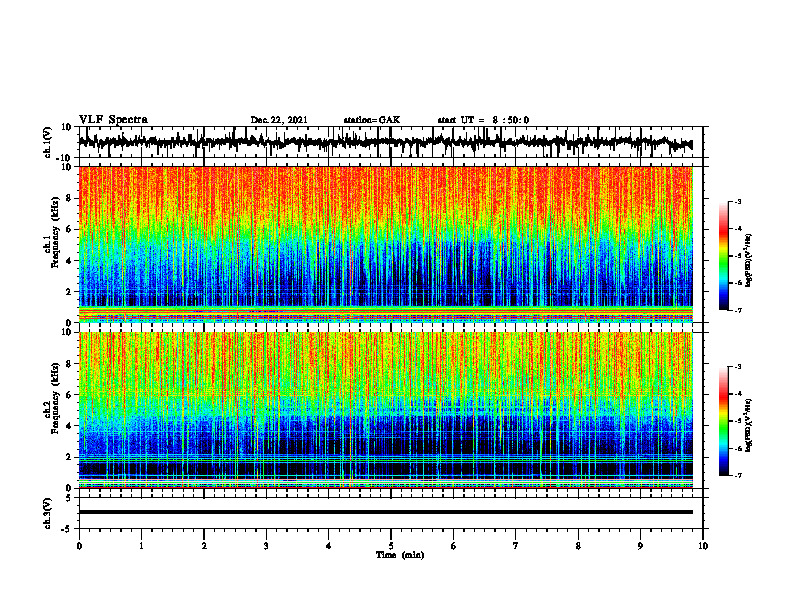Click the "-7" label on ch.2 color bar
This screenshot has width=792, height=612.
[x=738, y=476]
